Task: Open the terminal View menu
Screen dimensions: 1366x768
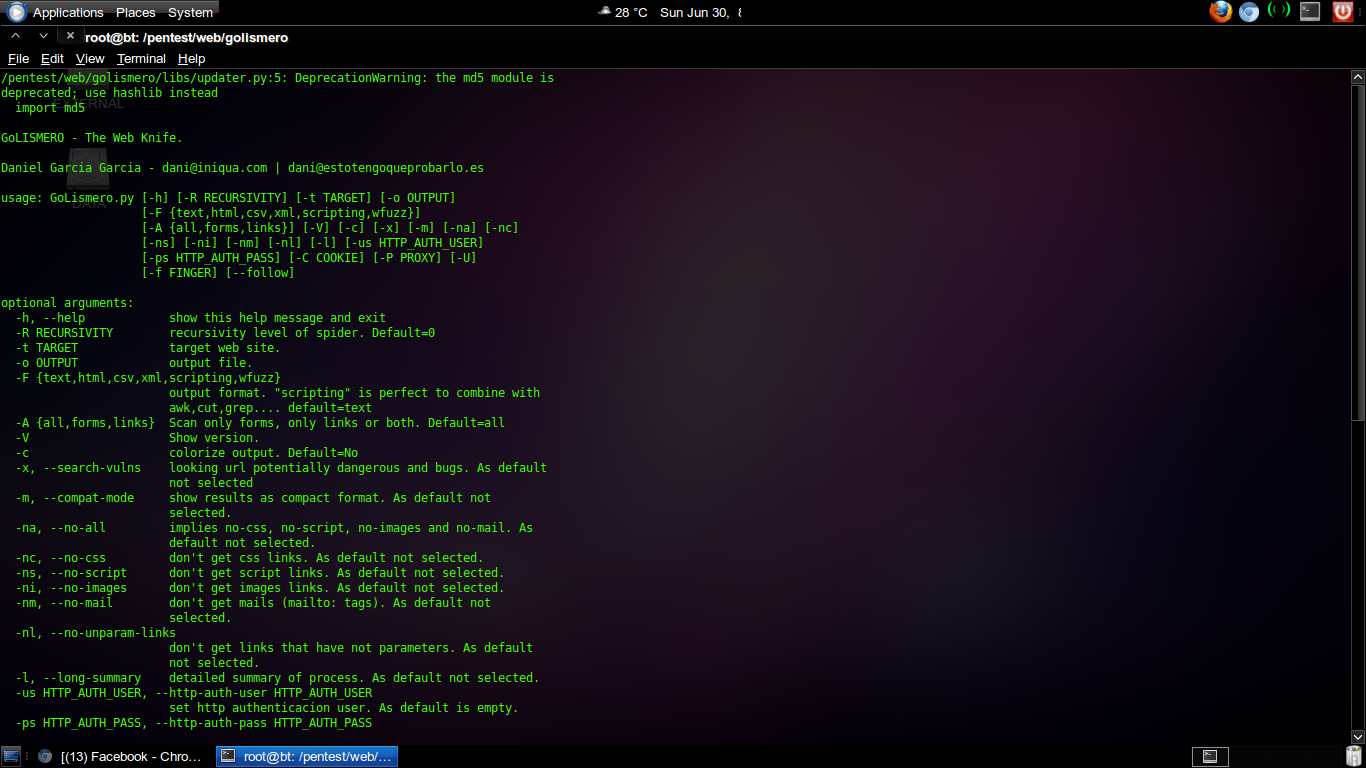Action: click(90, 59)
